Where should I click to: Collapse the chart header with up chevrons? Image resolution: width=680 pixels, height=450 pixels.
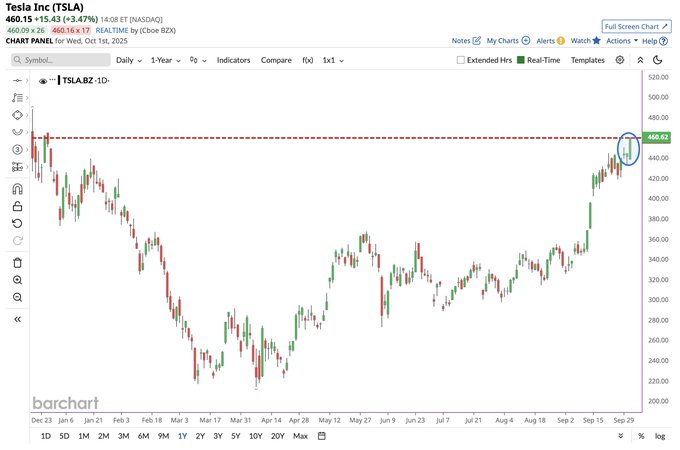click(x=640, y=60)
